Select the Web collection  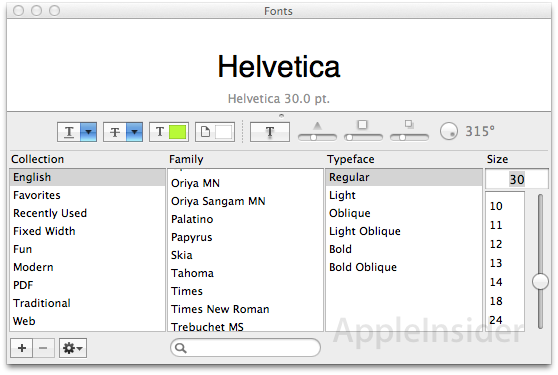point(88,321)
